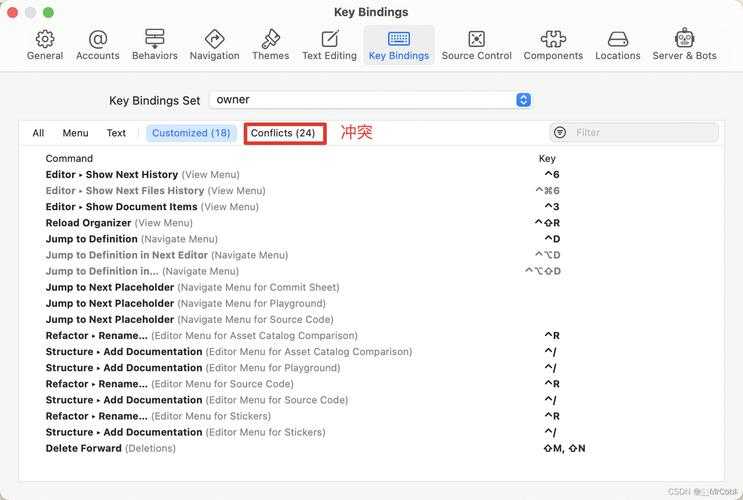Select Add Documentation for Asset Catalog Comparison
This screenshot has width=743, height=500.
(372, 352)
